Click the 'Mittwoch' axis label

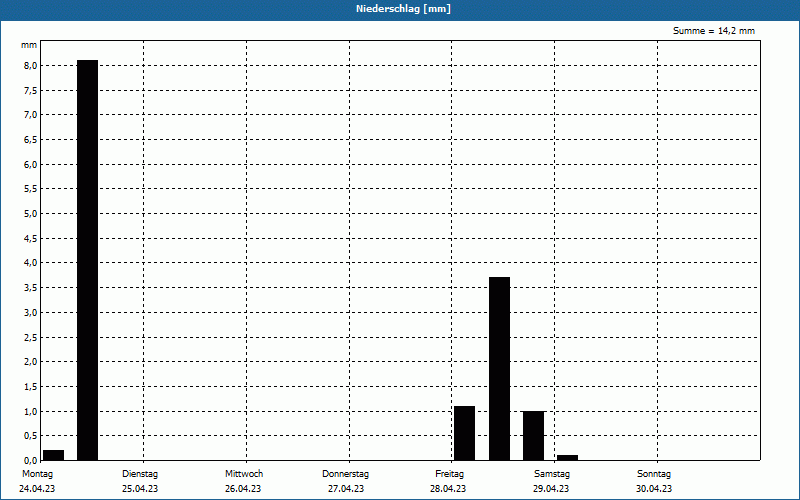(x=244, y=474)
